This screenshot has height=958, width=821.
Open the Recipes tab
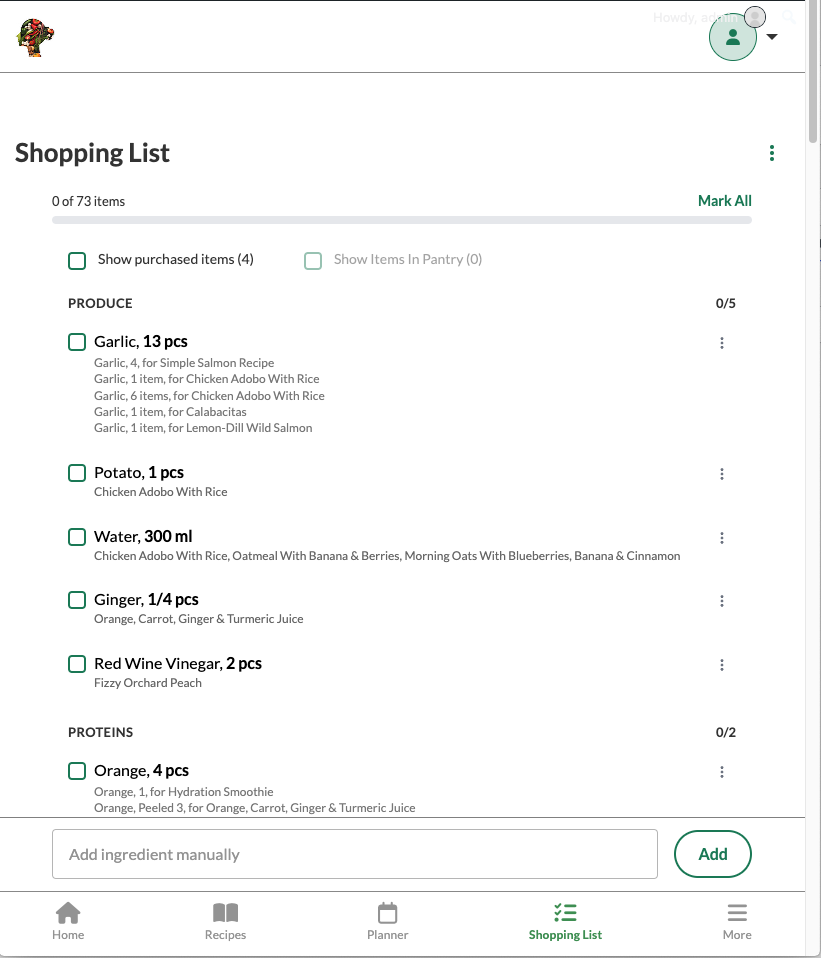click(225, 922)
